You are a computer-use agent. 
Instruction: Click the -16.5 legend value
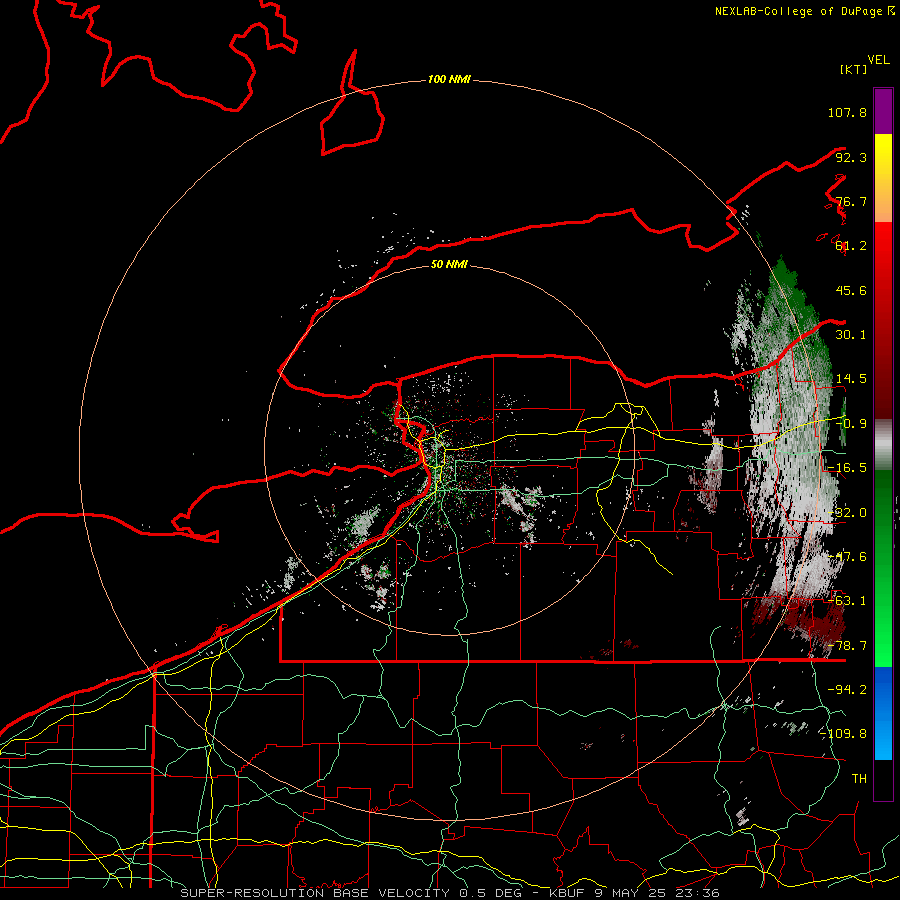(847, 468)
